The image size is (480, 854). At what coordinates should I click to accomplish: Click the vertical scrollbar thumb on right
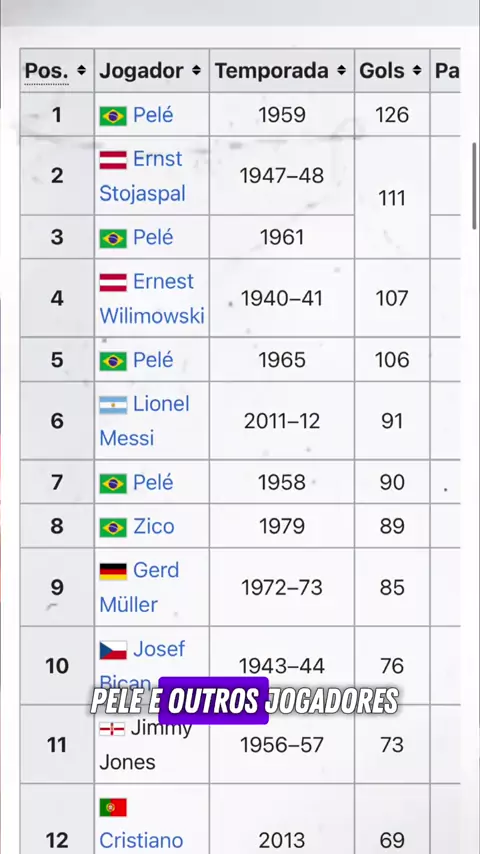(475, 186)
